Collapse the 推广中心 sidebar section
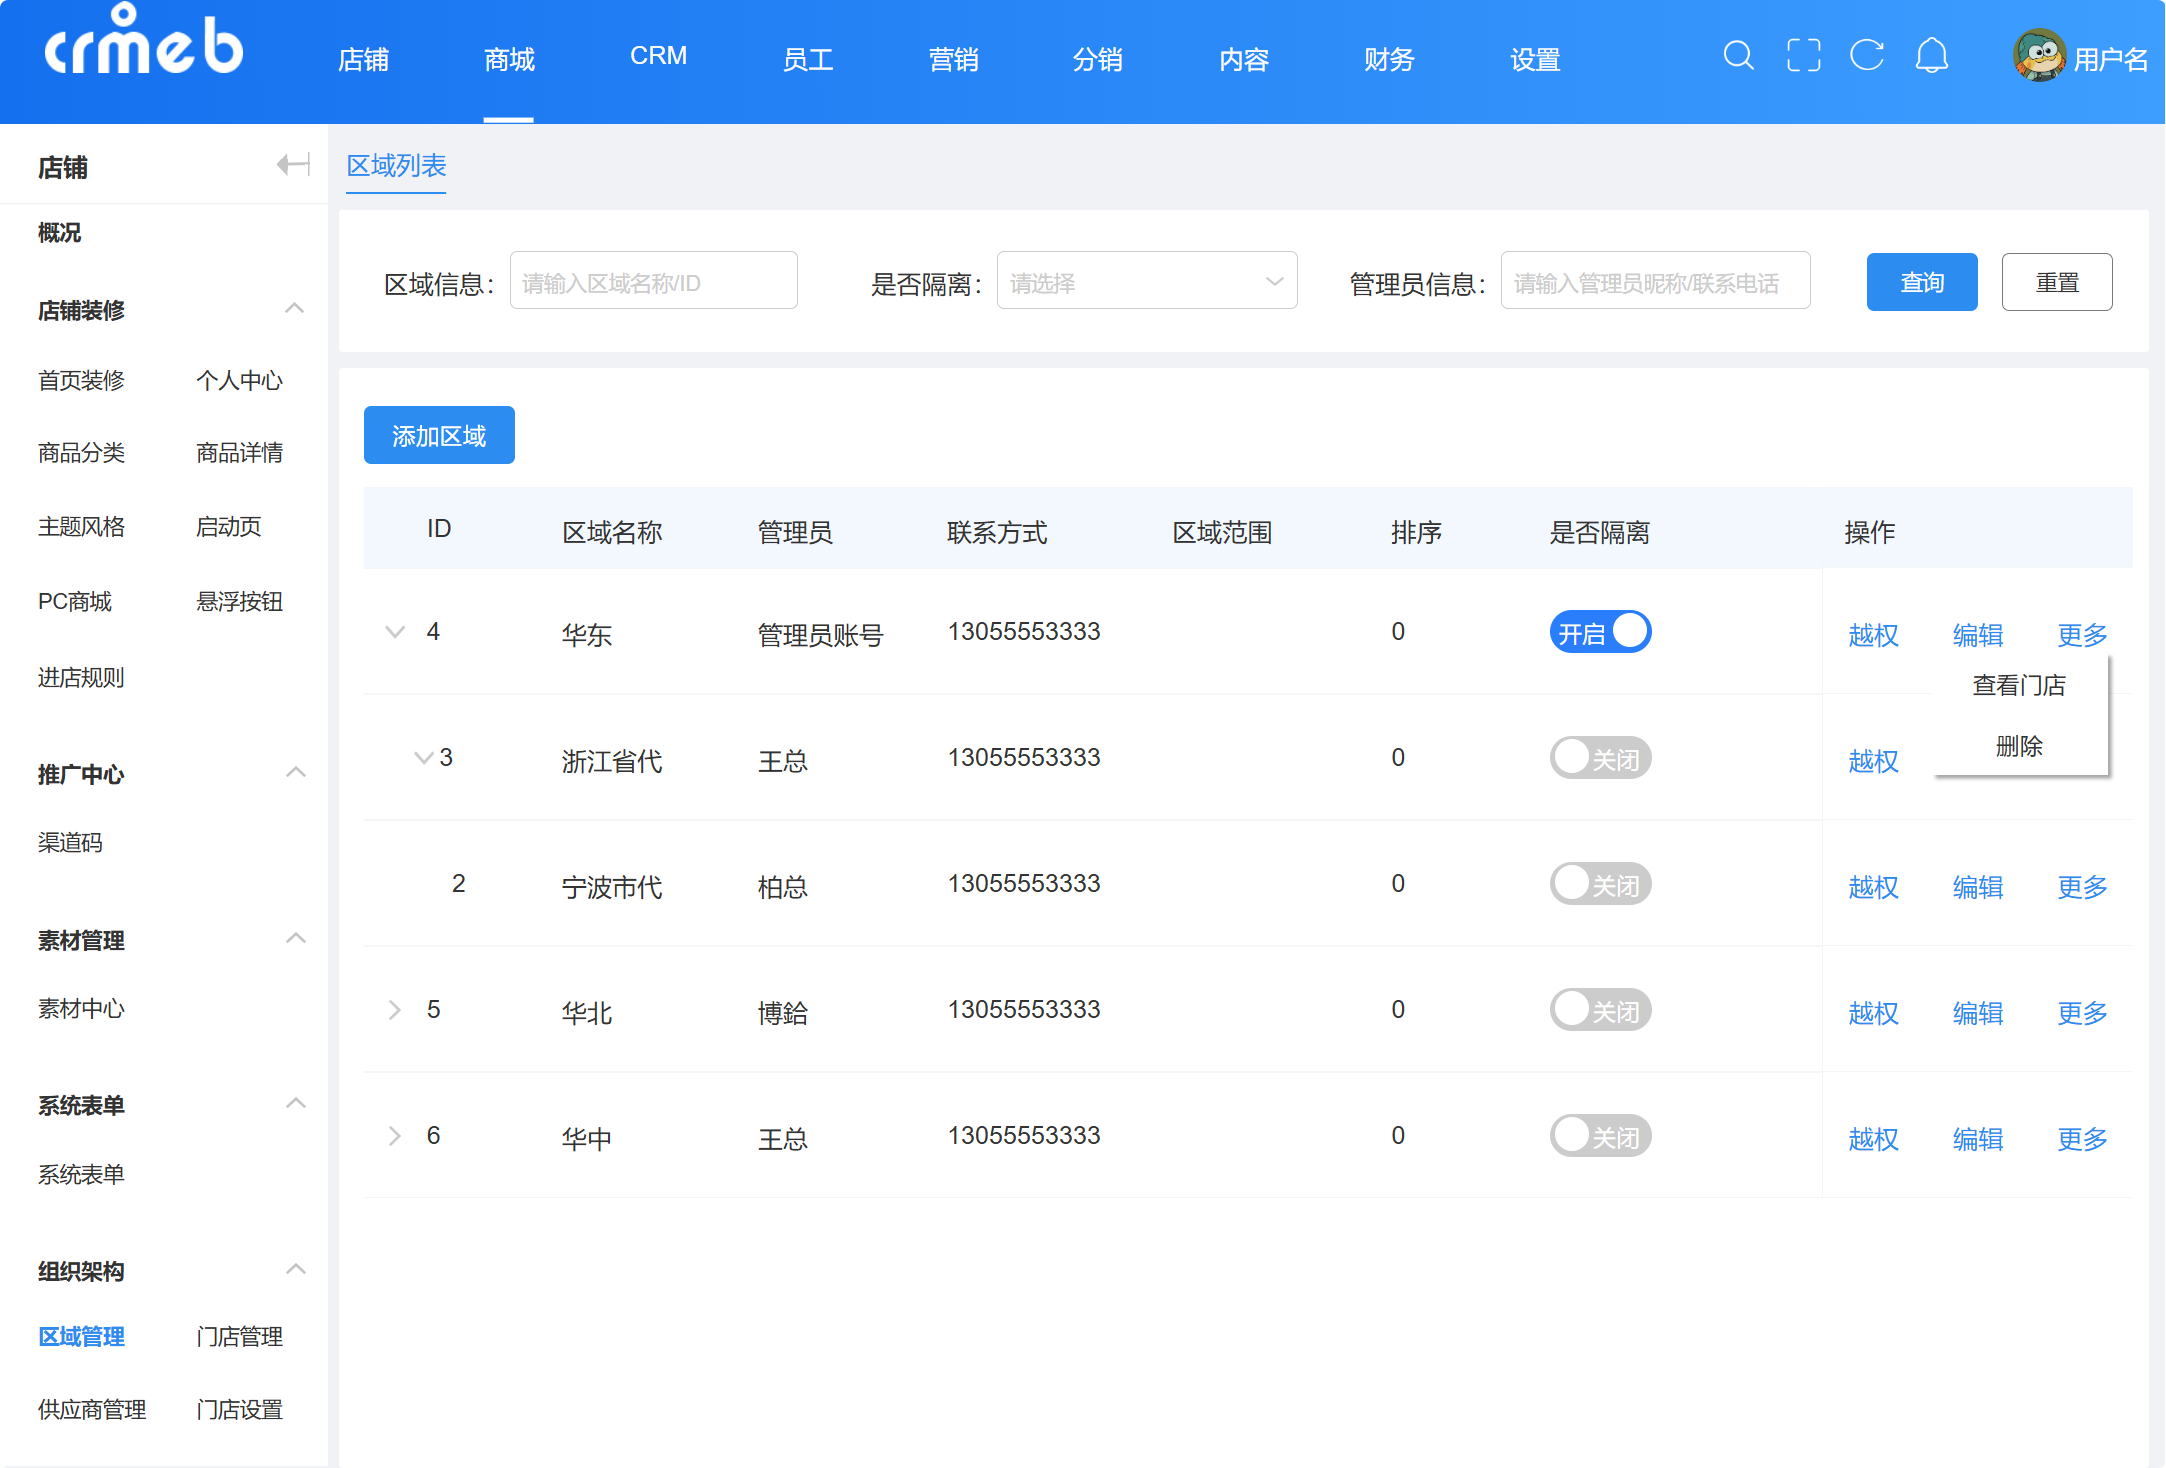This screenshot has height=1468, width=2166. pyautogui.click(x=295, y=773)
